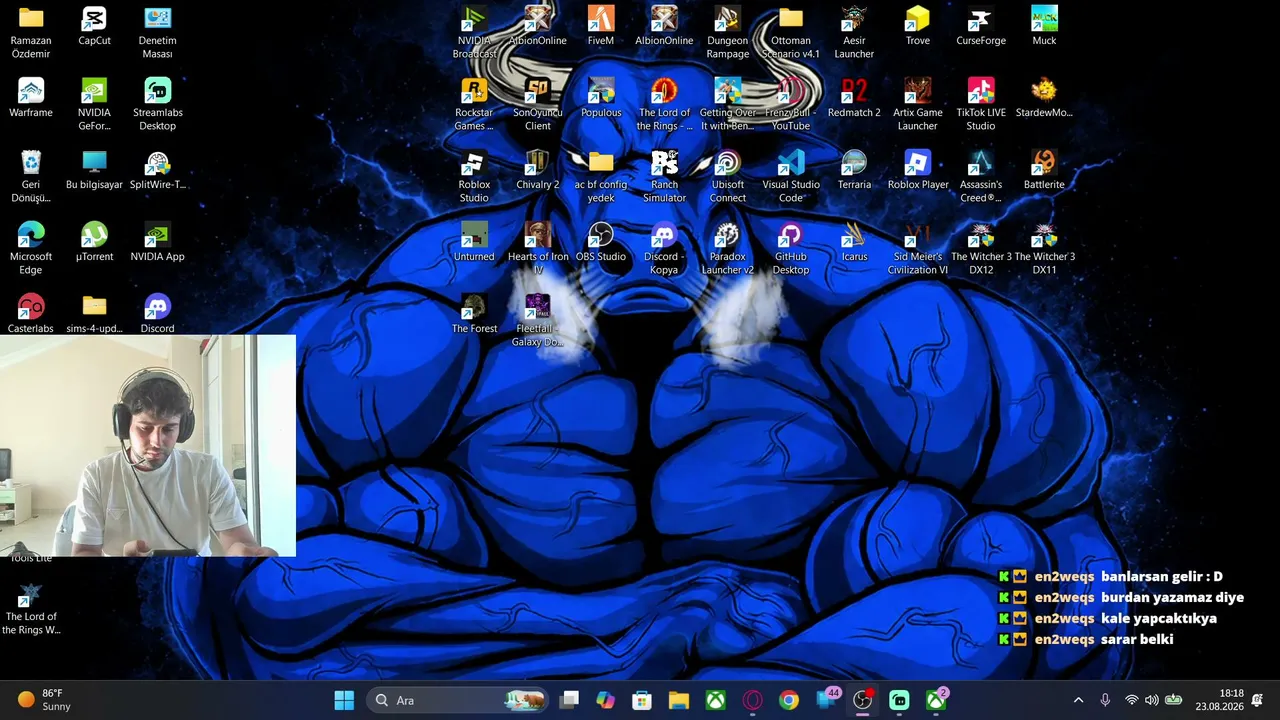Image resolution: width=1280 pixels, height=720 pixels.
Task: Select the Hearts of Iron IV icon
Action: click(x=538, y=249)
